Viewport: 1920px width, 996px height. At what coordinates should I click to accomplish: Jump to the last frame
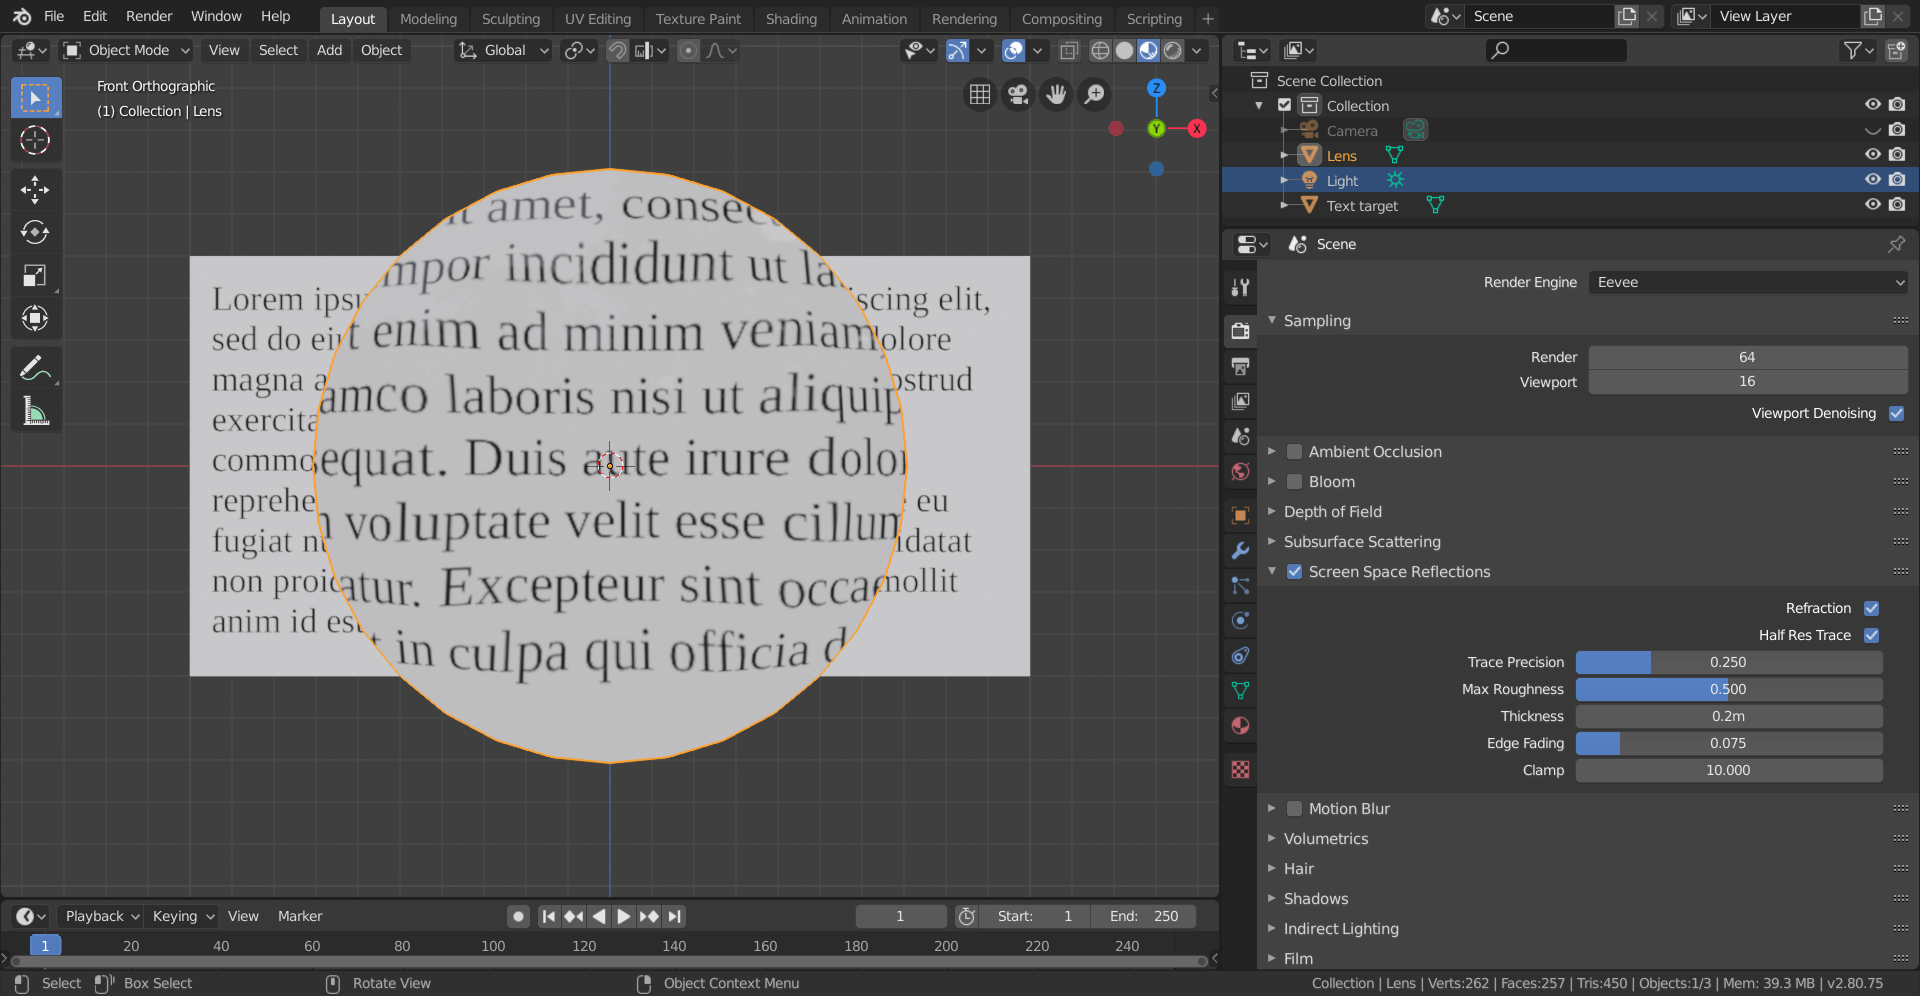coord(674,916)
